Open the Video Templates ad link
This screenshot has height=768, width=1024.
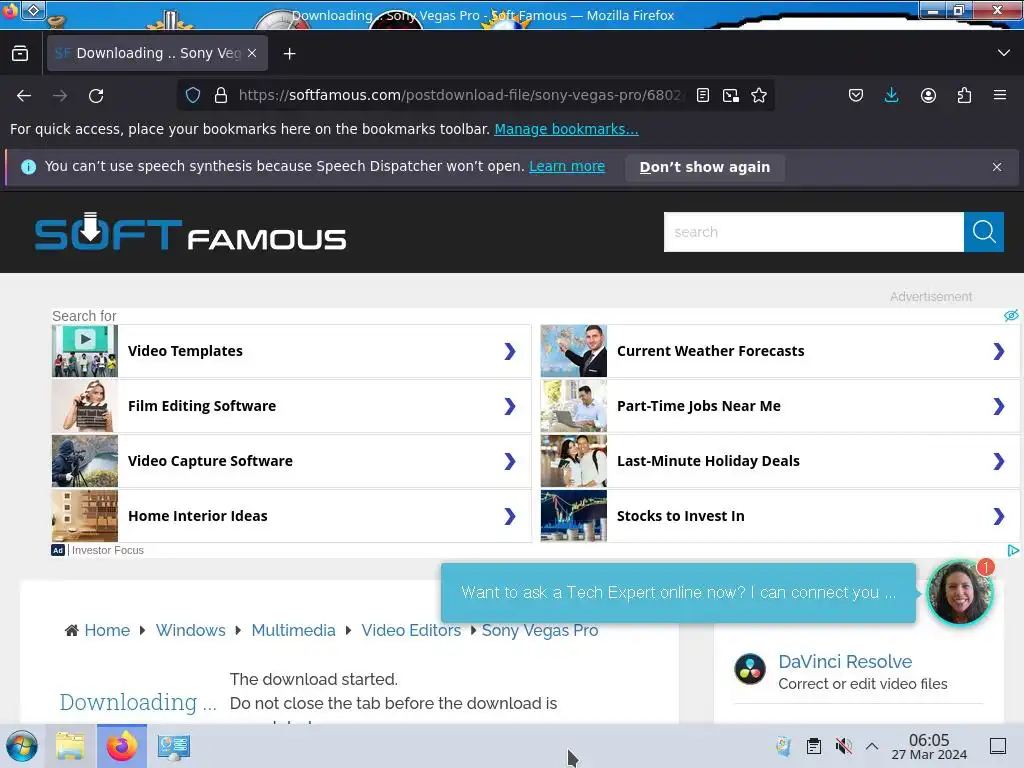(x=291, y=351)
